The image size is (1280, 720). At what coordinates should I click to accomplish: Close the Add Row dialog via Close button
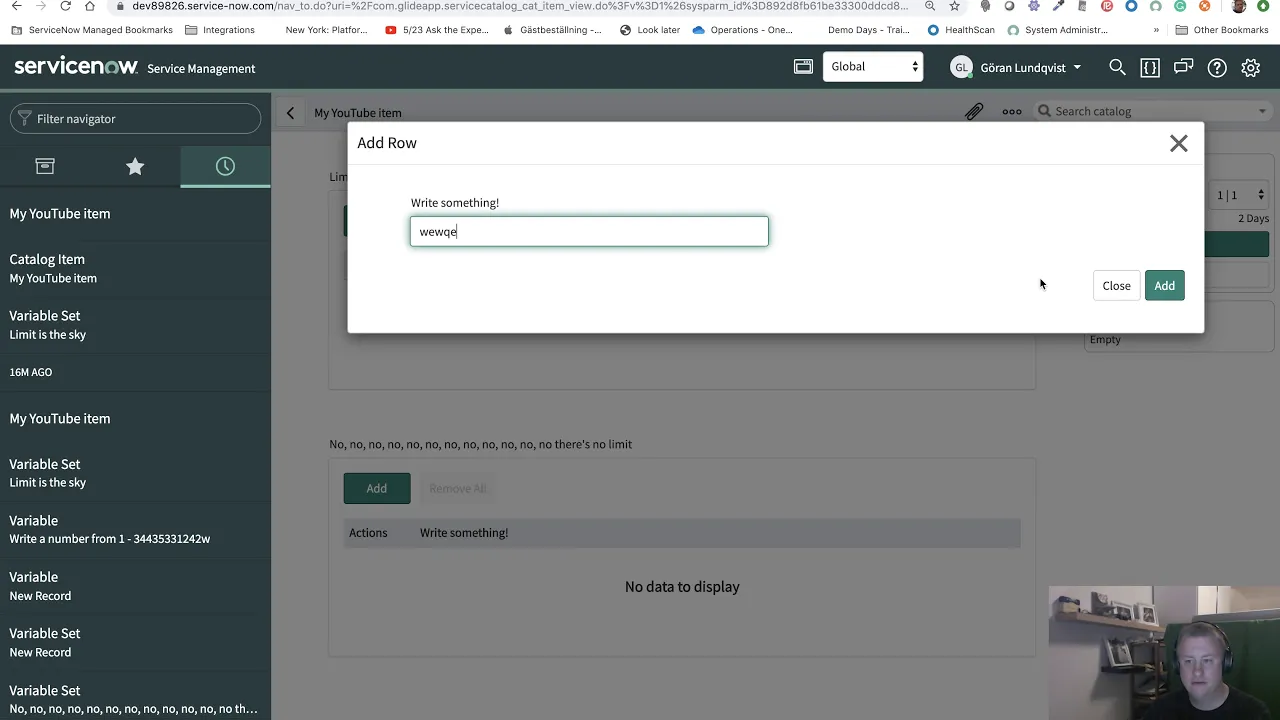1116,285
